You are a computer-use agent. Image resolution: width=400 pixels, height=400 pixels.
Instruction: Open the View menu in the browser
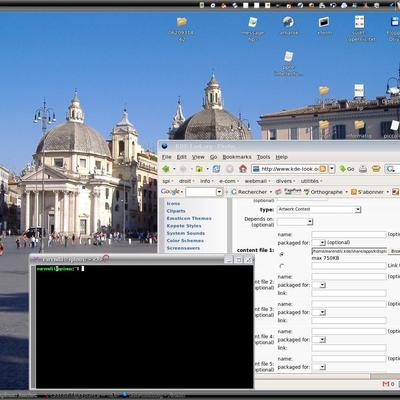point(198,157)
